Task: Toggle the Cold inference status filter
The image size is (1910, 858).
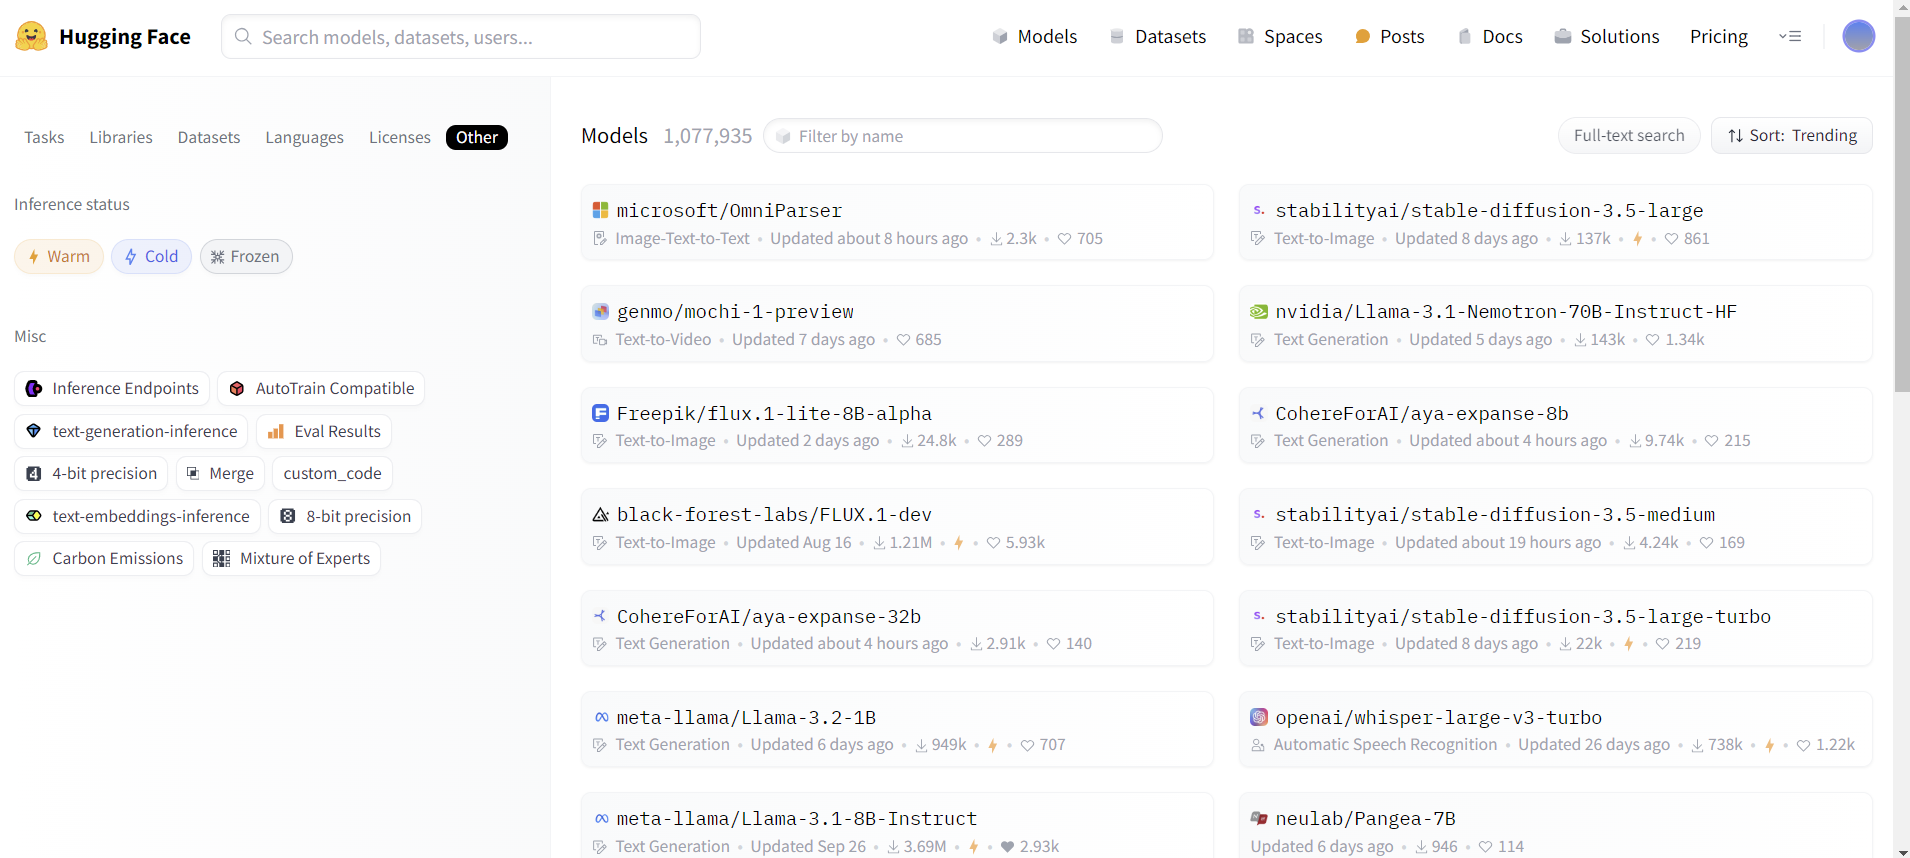Action: (x=151, y=257)
